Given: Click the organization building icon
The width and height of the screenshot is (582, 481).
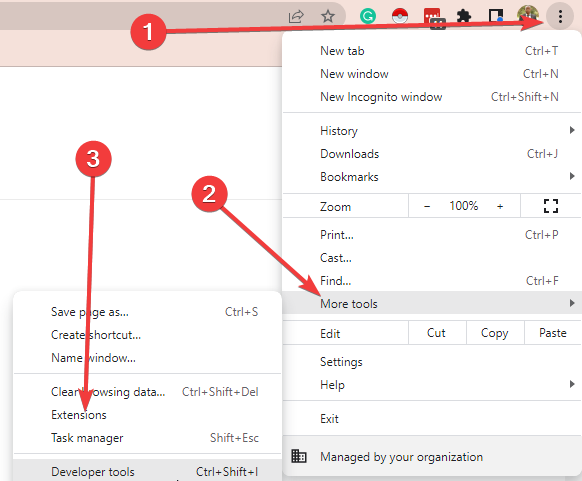Looking at the screenshot, I should point(299,456).
